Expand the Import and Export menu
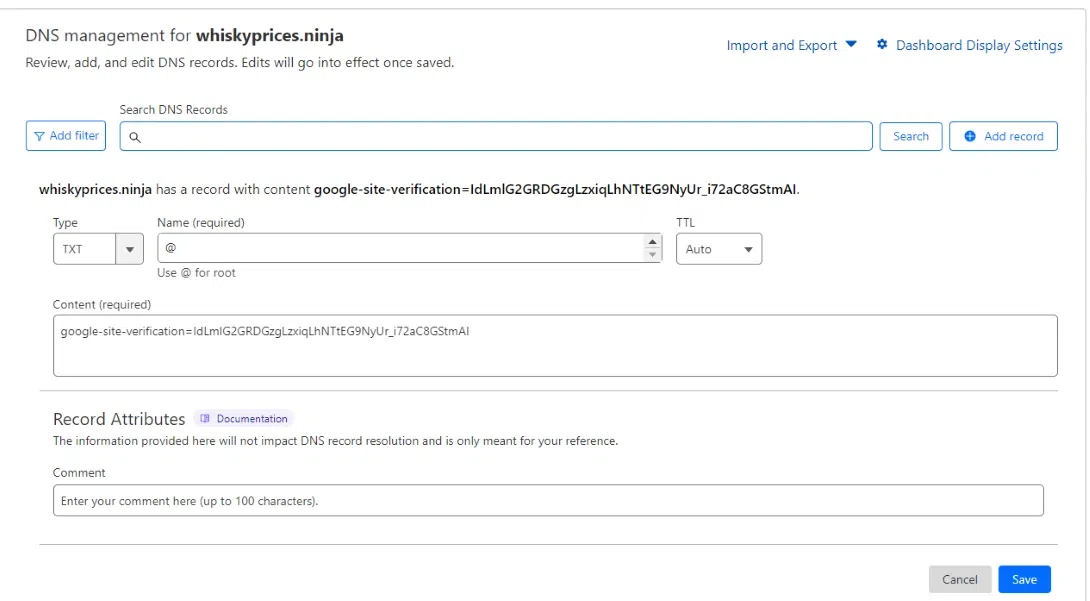 point(791,45)
